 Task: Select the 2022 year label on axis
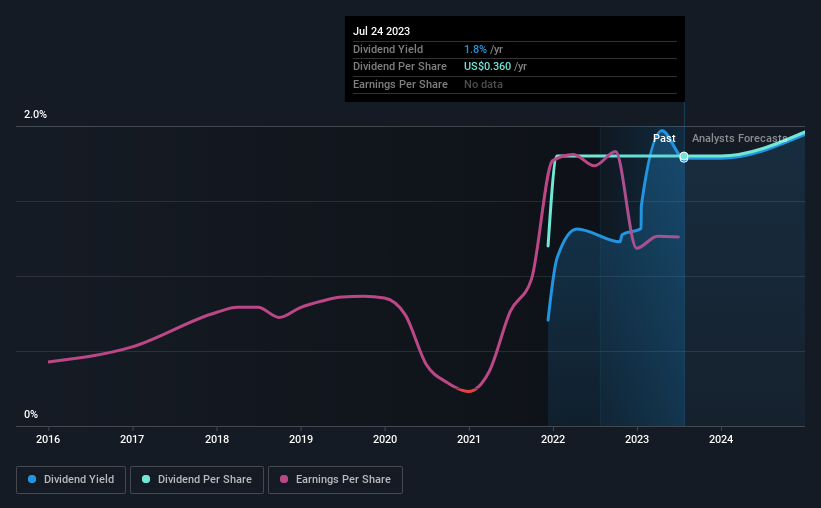pos(553,438)
